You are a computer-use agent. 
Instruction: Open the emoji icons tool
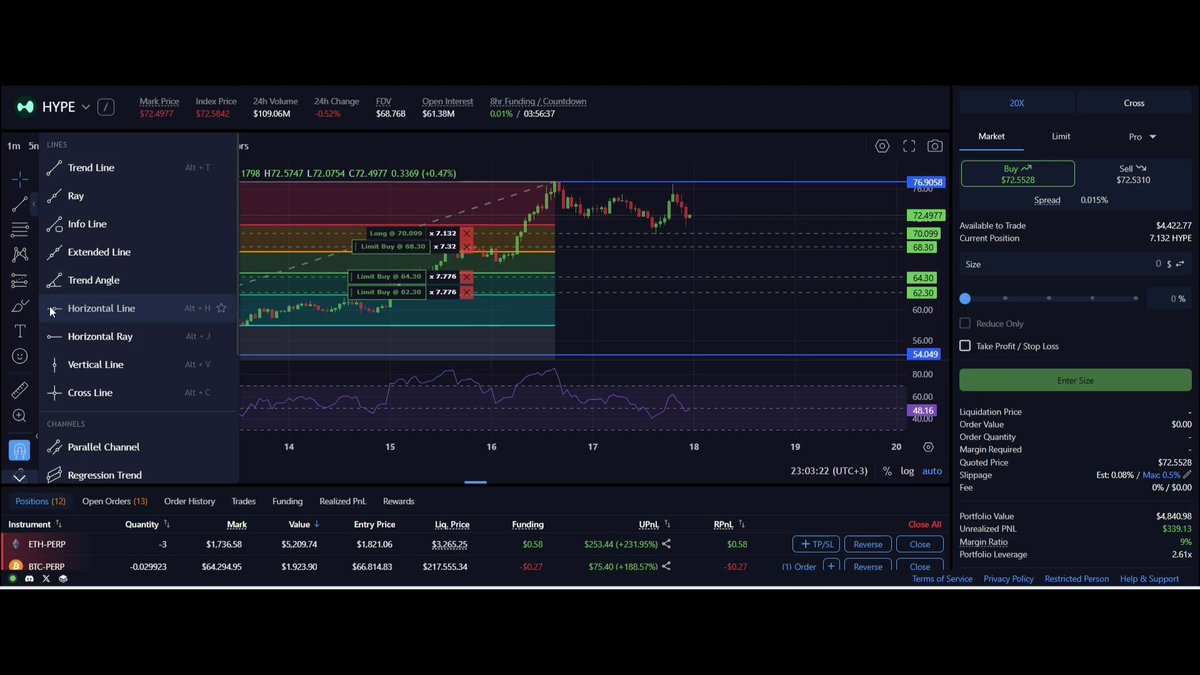pos(20,356)
